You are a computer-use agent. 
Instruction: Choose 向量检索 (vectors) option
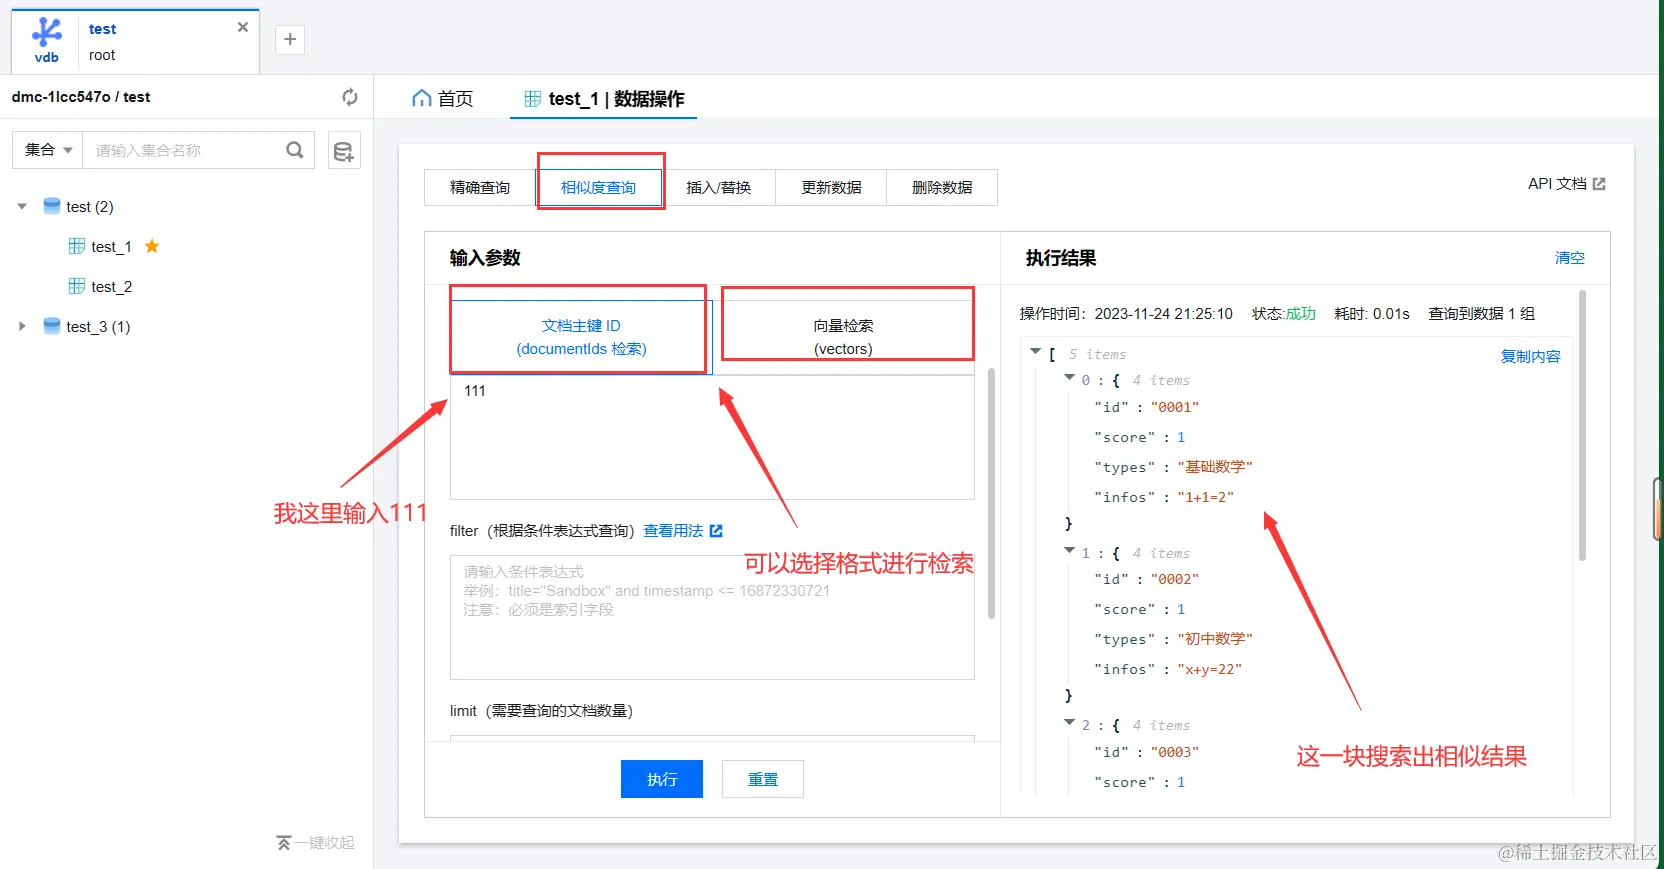pyautogui.click(x=843, y=337)
